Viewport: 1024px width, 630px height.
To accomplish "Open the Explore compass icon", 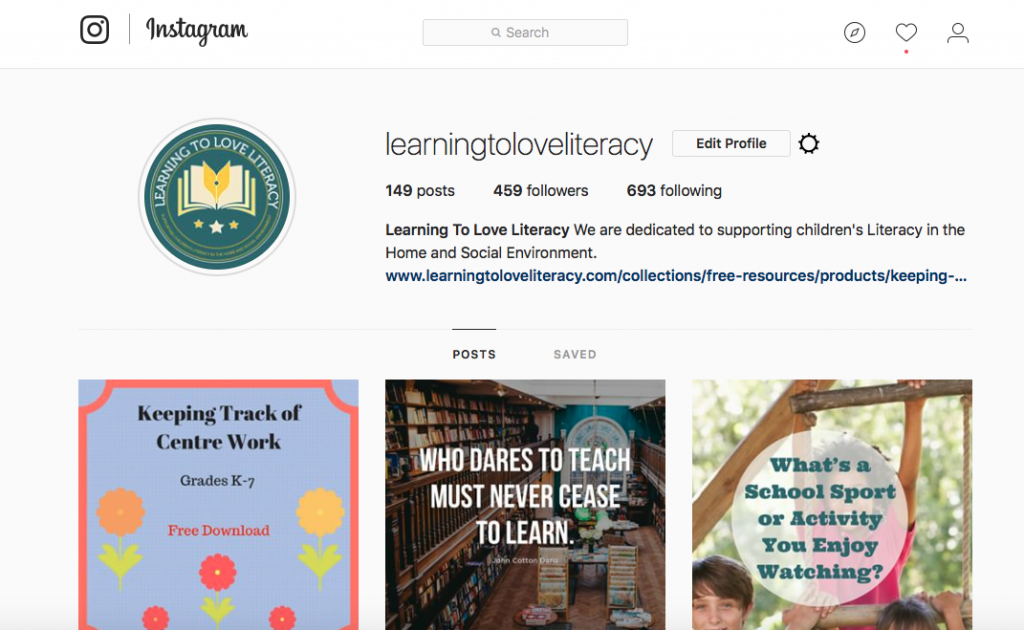I will coord(854,32).
